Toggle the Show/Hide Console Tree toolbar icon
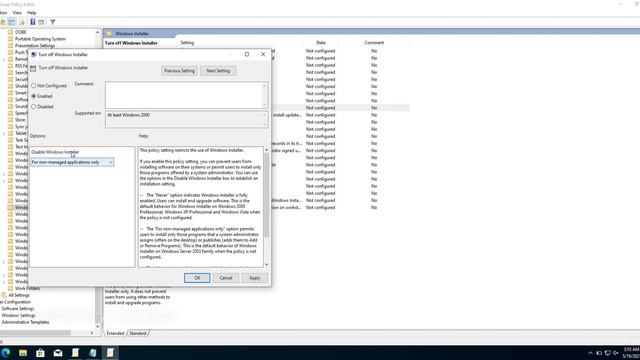The height and width of the screenshot is (360, 640). (12, 22)
